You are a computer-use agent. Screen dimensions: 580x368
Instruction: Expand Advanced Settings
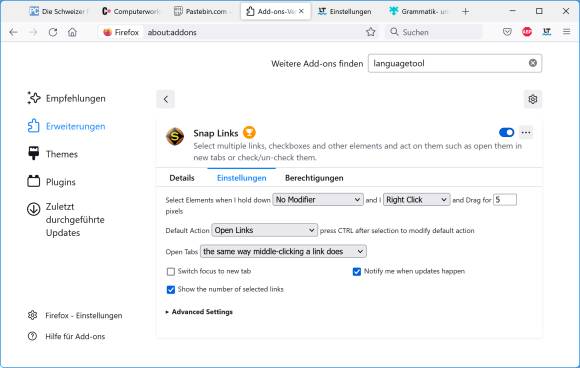[x=199, y=312]
